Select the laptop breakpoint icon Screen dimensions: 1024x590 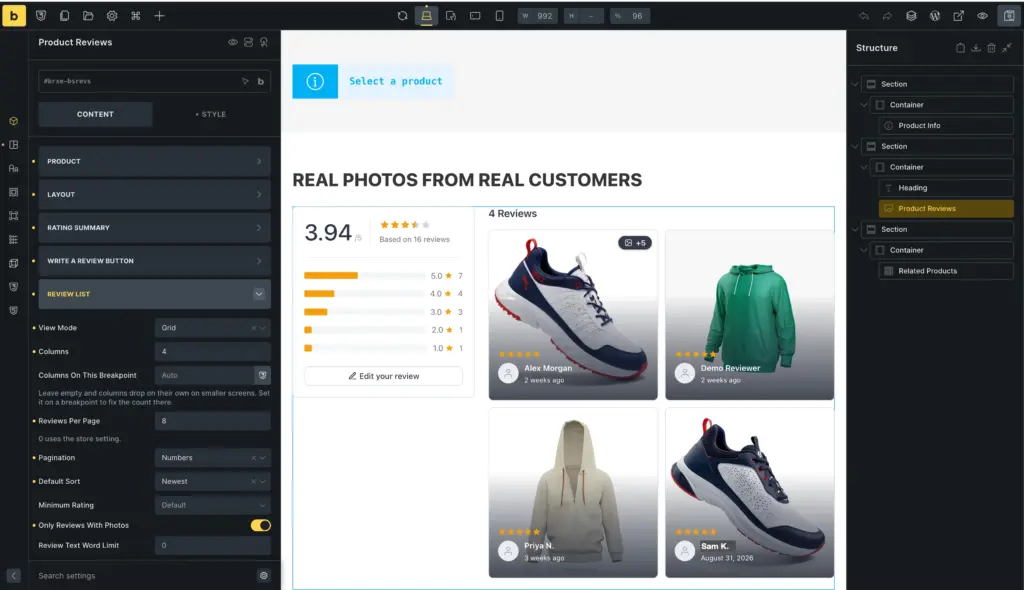[x=426, y=16]
